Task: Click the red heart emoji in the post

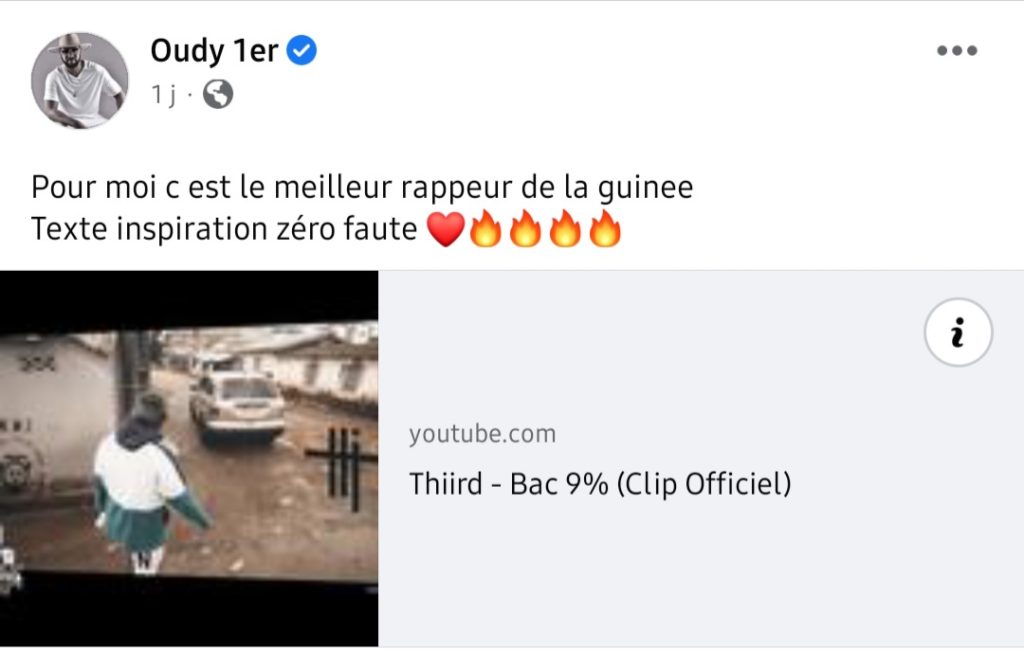Action: 446,229
